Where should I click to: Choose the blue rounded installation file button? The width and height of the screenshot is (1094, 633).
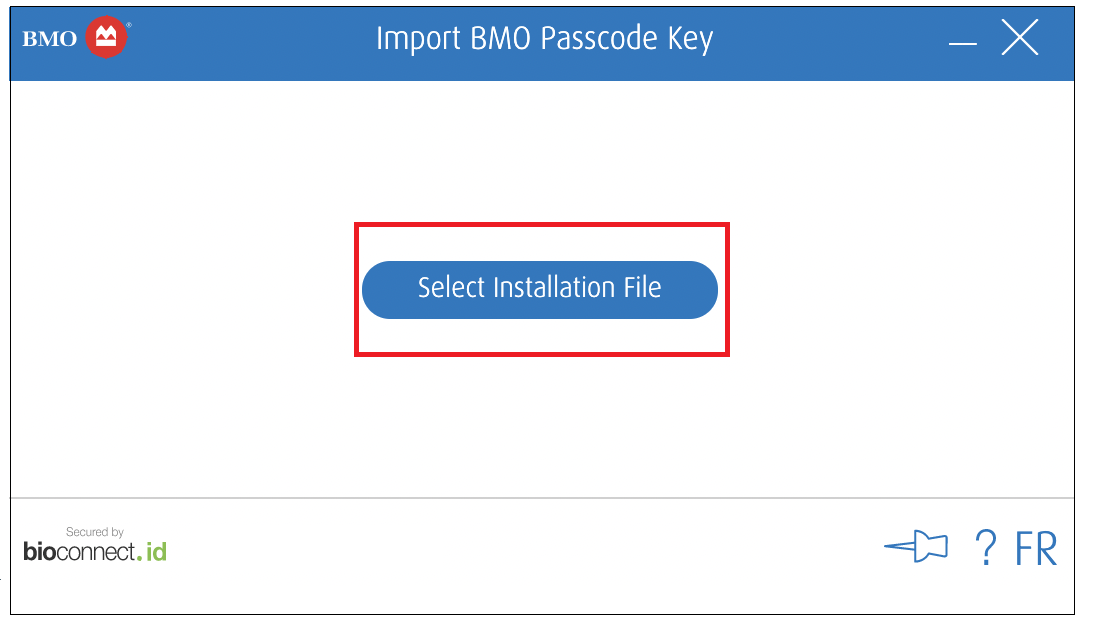tap(539, 289)
